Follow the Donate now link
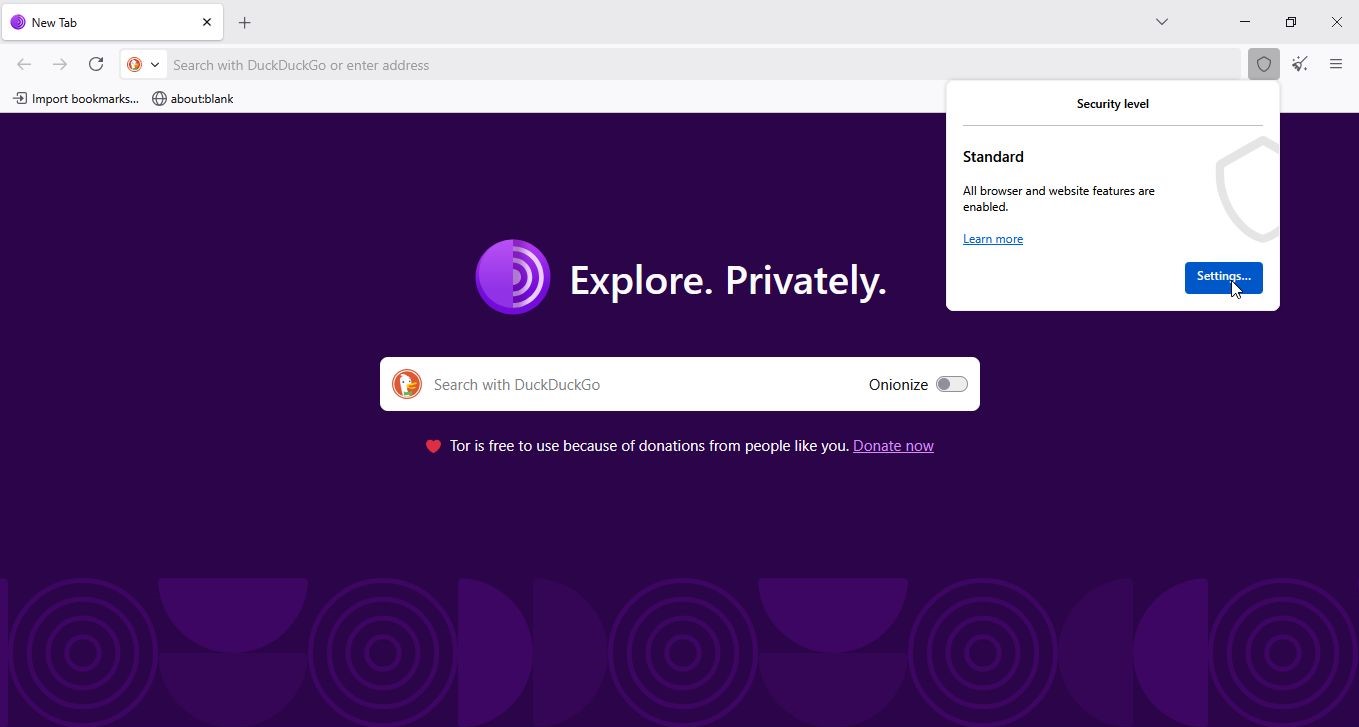Image resolution: width=1359 pixels, height=727 pixels. click(x=893, y=446)
